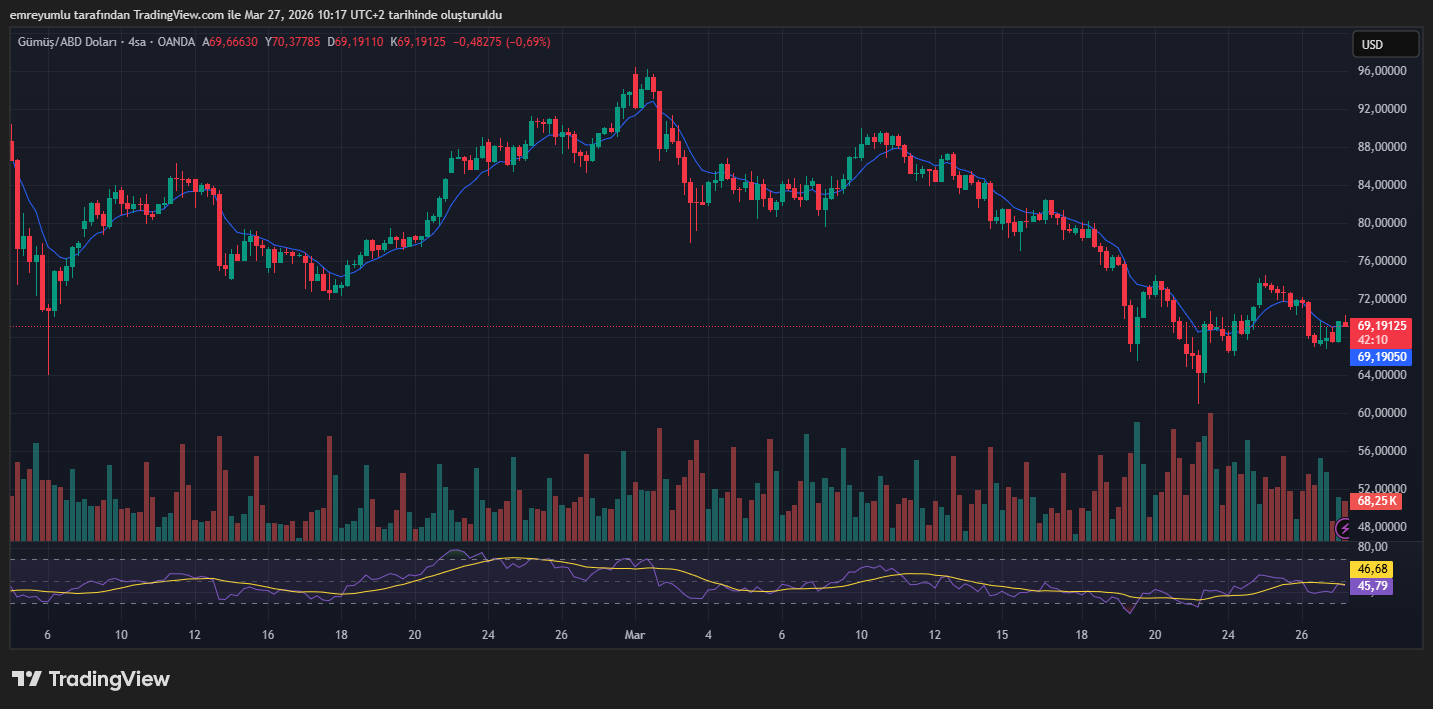The width and height of the screenshot is (1433, 709).
Task: Click the TradingView logo icon
Action: coord(26,679)
